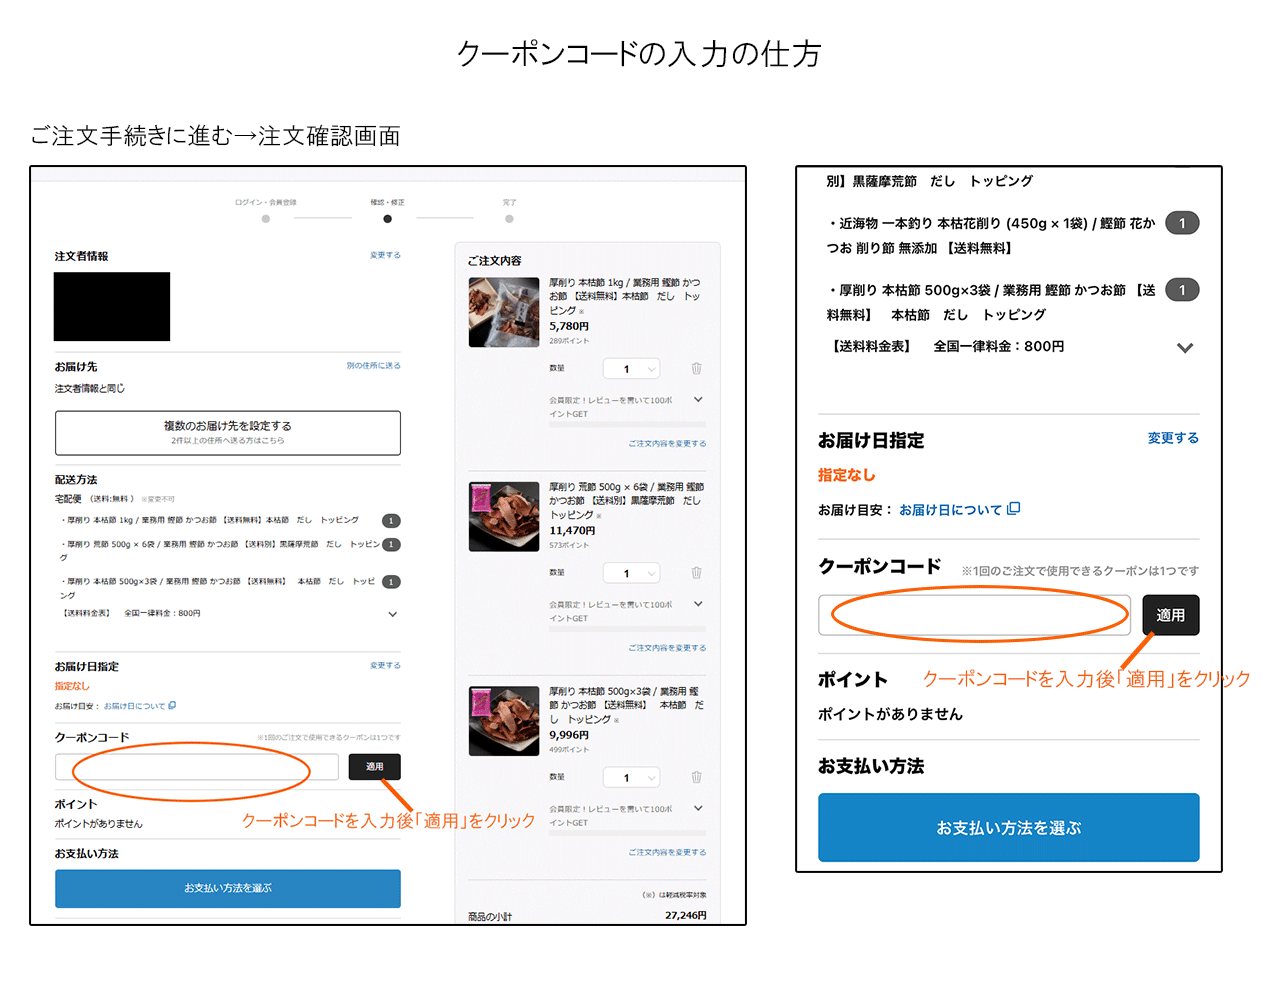Viewport: 1280px width, 1000px height.
Task: Click 複数のお届け先を設定する button
Action: 228,432
